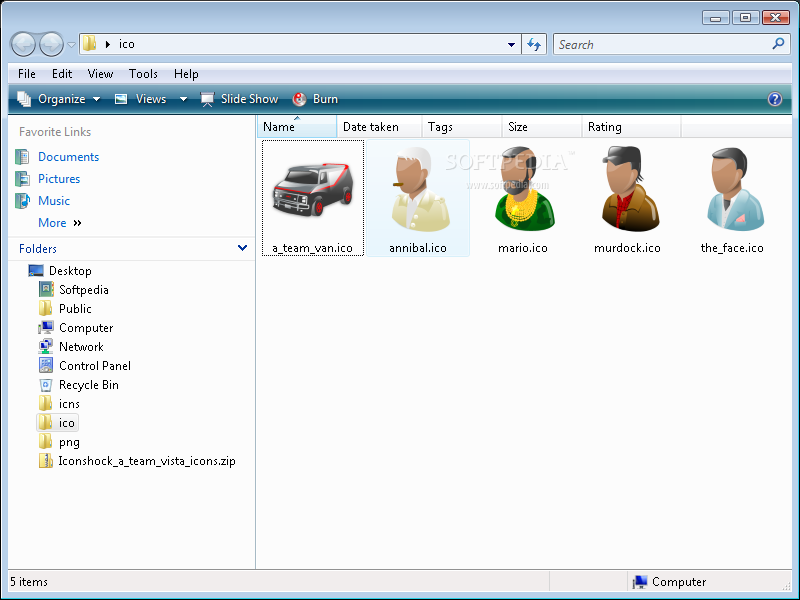
Task: Open the Organize toolbar menu
Action: pyautogui.click(x=59, y=99)
